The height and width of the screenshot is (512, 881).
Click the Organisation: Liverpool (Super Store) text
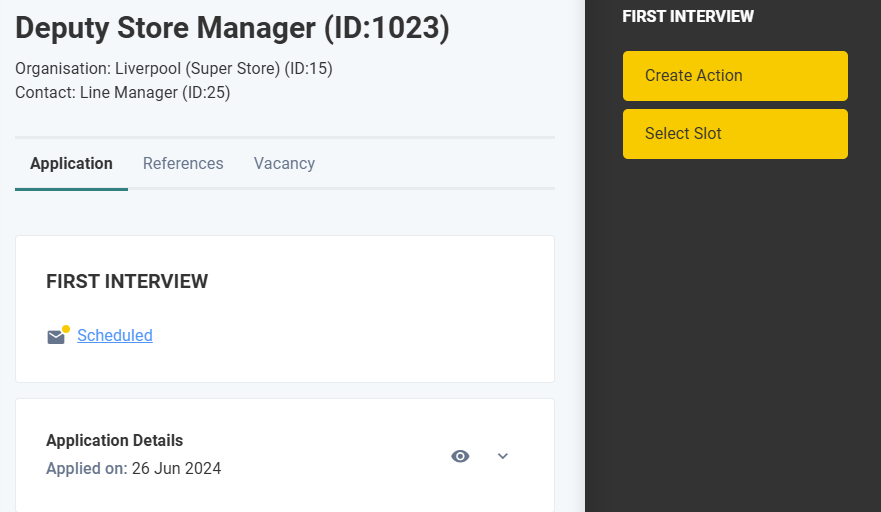pyautogui.click(x=147, y=69)
